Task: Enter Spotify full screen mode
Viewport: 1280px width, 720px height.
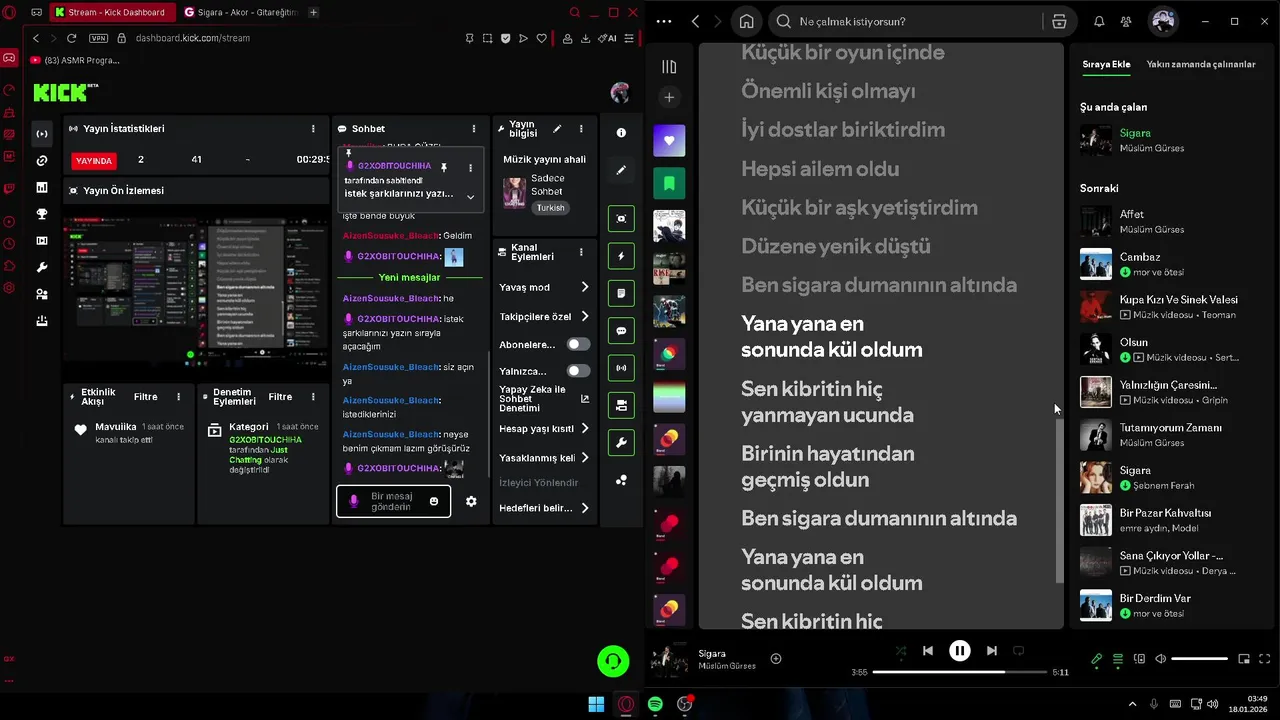Action: click(x=1265, y=659)
